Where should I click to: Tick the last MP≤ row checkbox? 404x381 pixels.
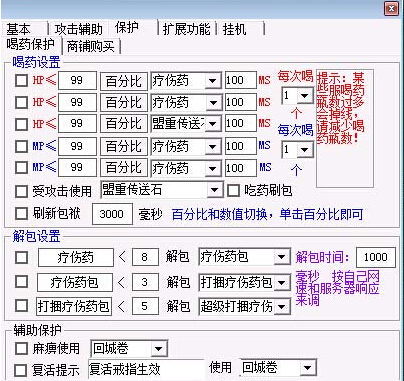pos(21,167)
